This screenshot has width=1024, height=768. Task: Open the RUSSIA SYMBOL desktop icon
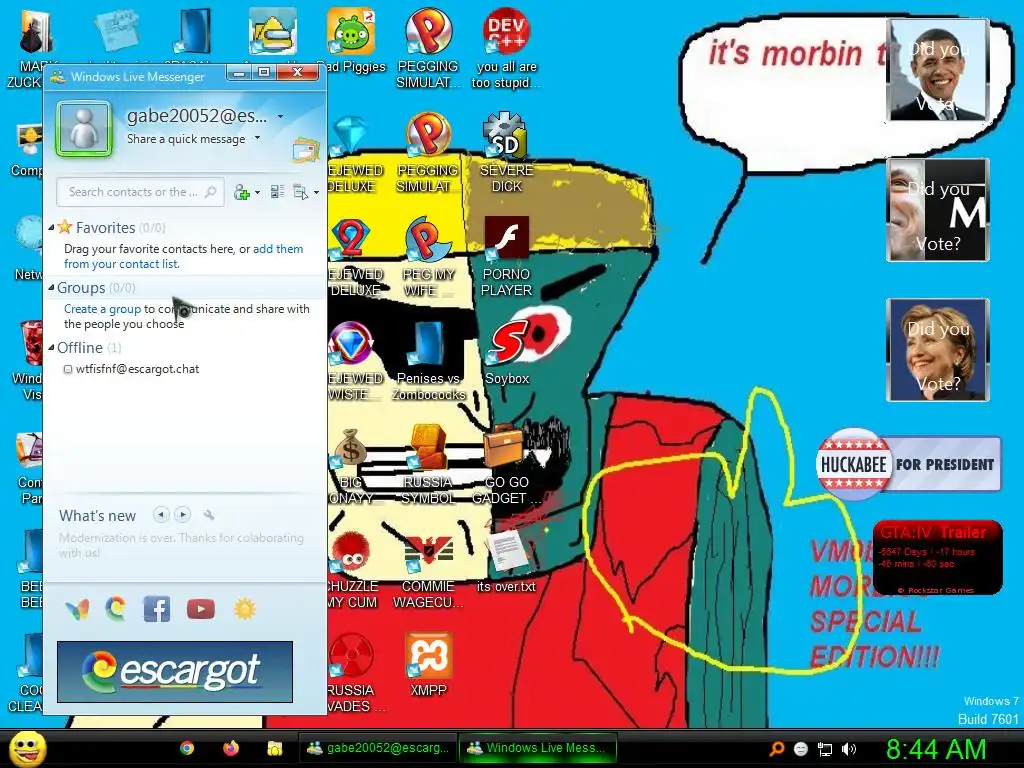pos(428,464)
